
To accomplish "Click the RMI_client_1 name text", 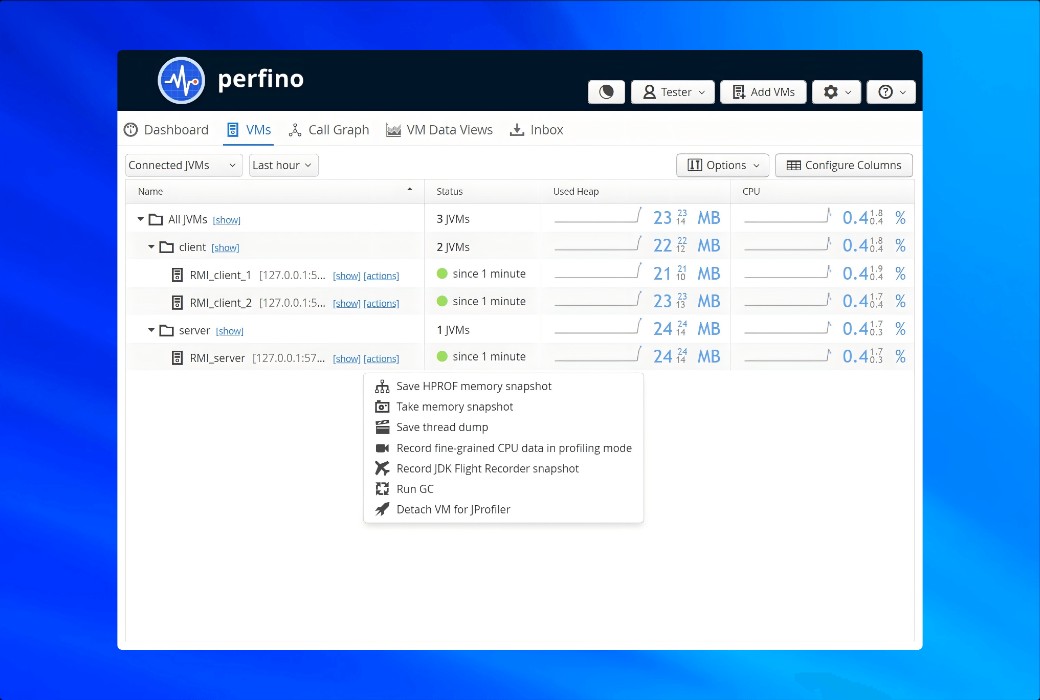I will [x=220, y=275].
